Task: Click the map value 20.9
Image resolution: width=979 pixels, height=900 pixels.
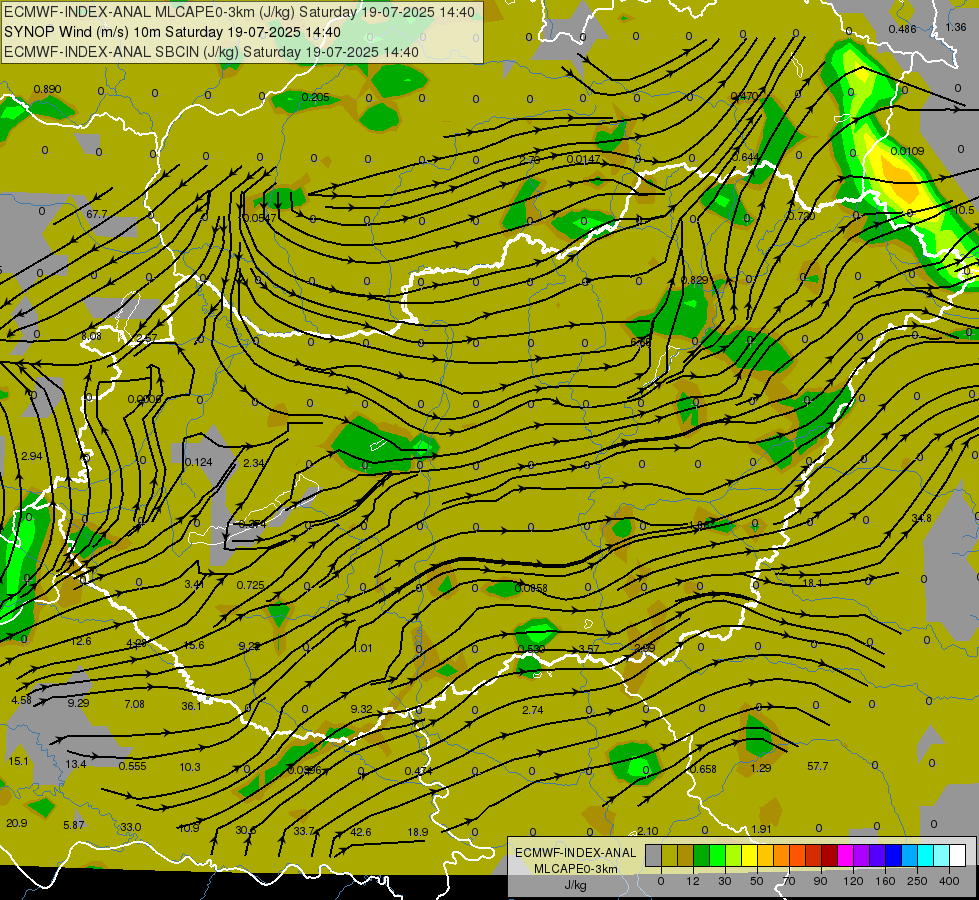Action: 17,823
